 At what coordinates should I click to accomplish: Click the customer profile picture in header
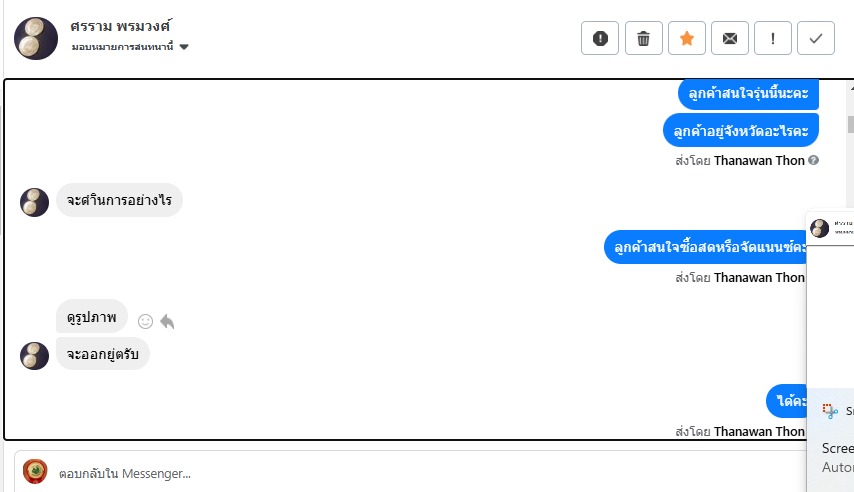(36, 38)
